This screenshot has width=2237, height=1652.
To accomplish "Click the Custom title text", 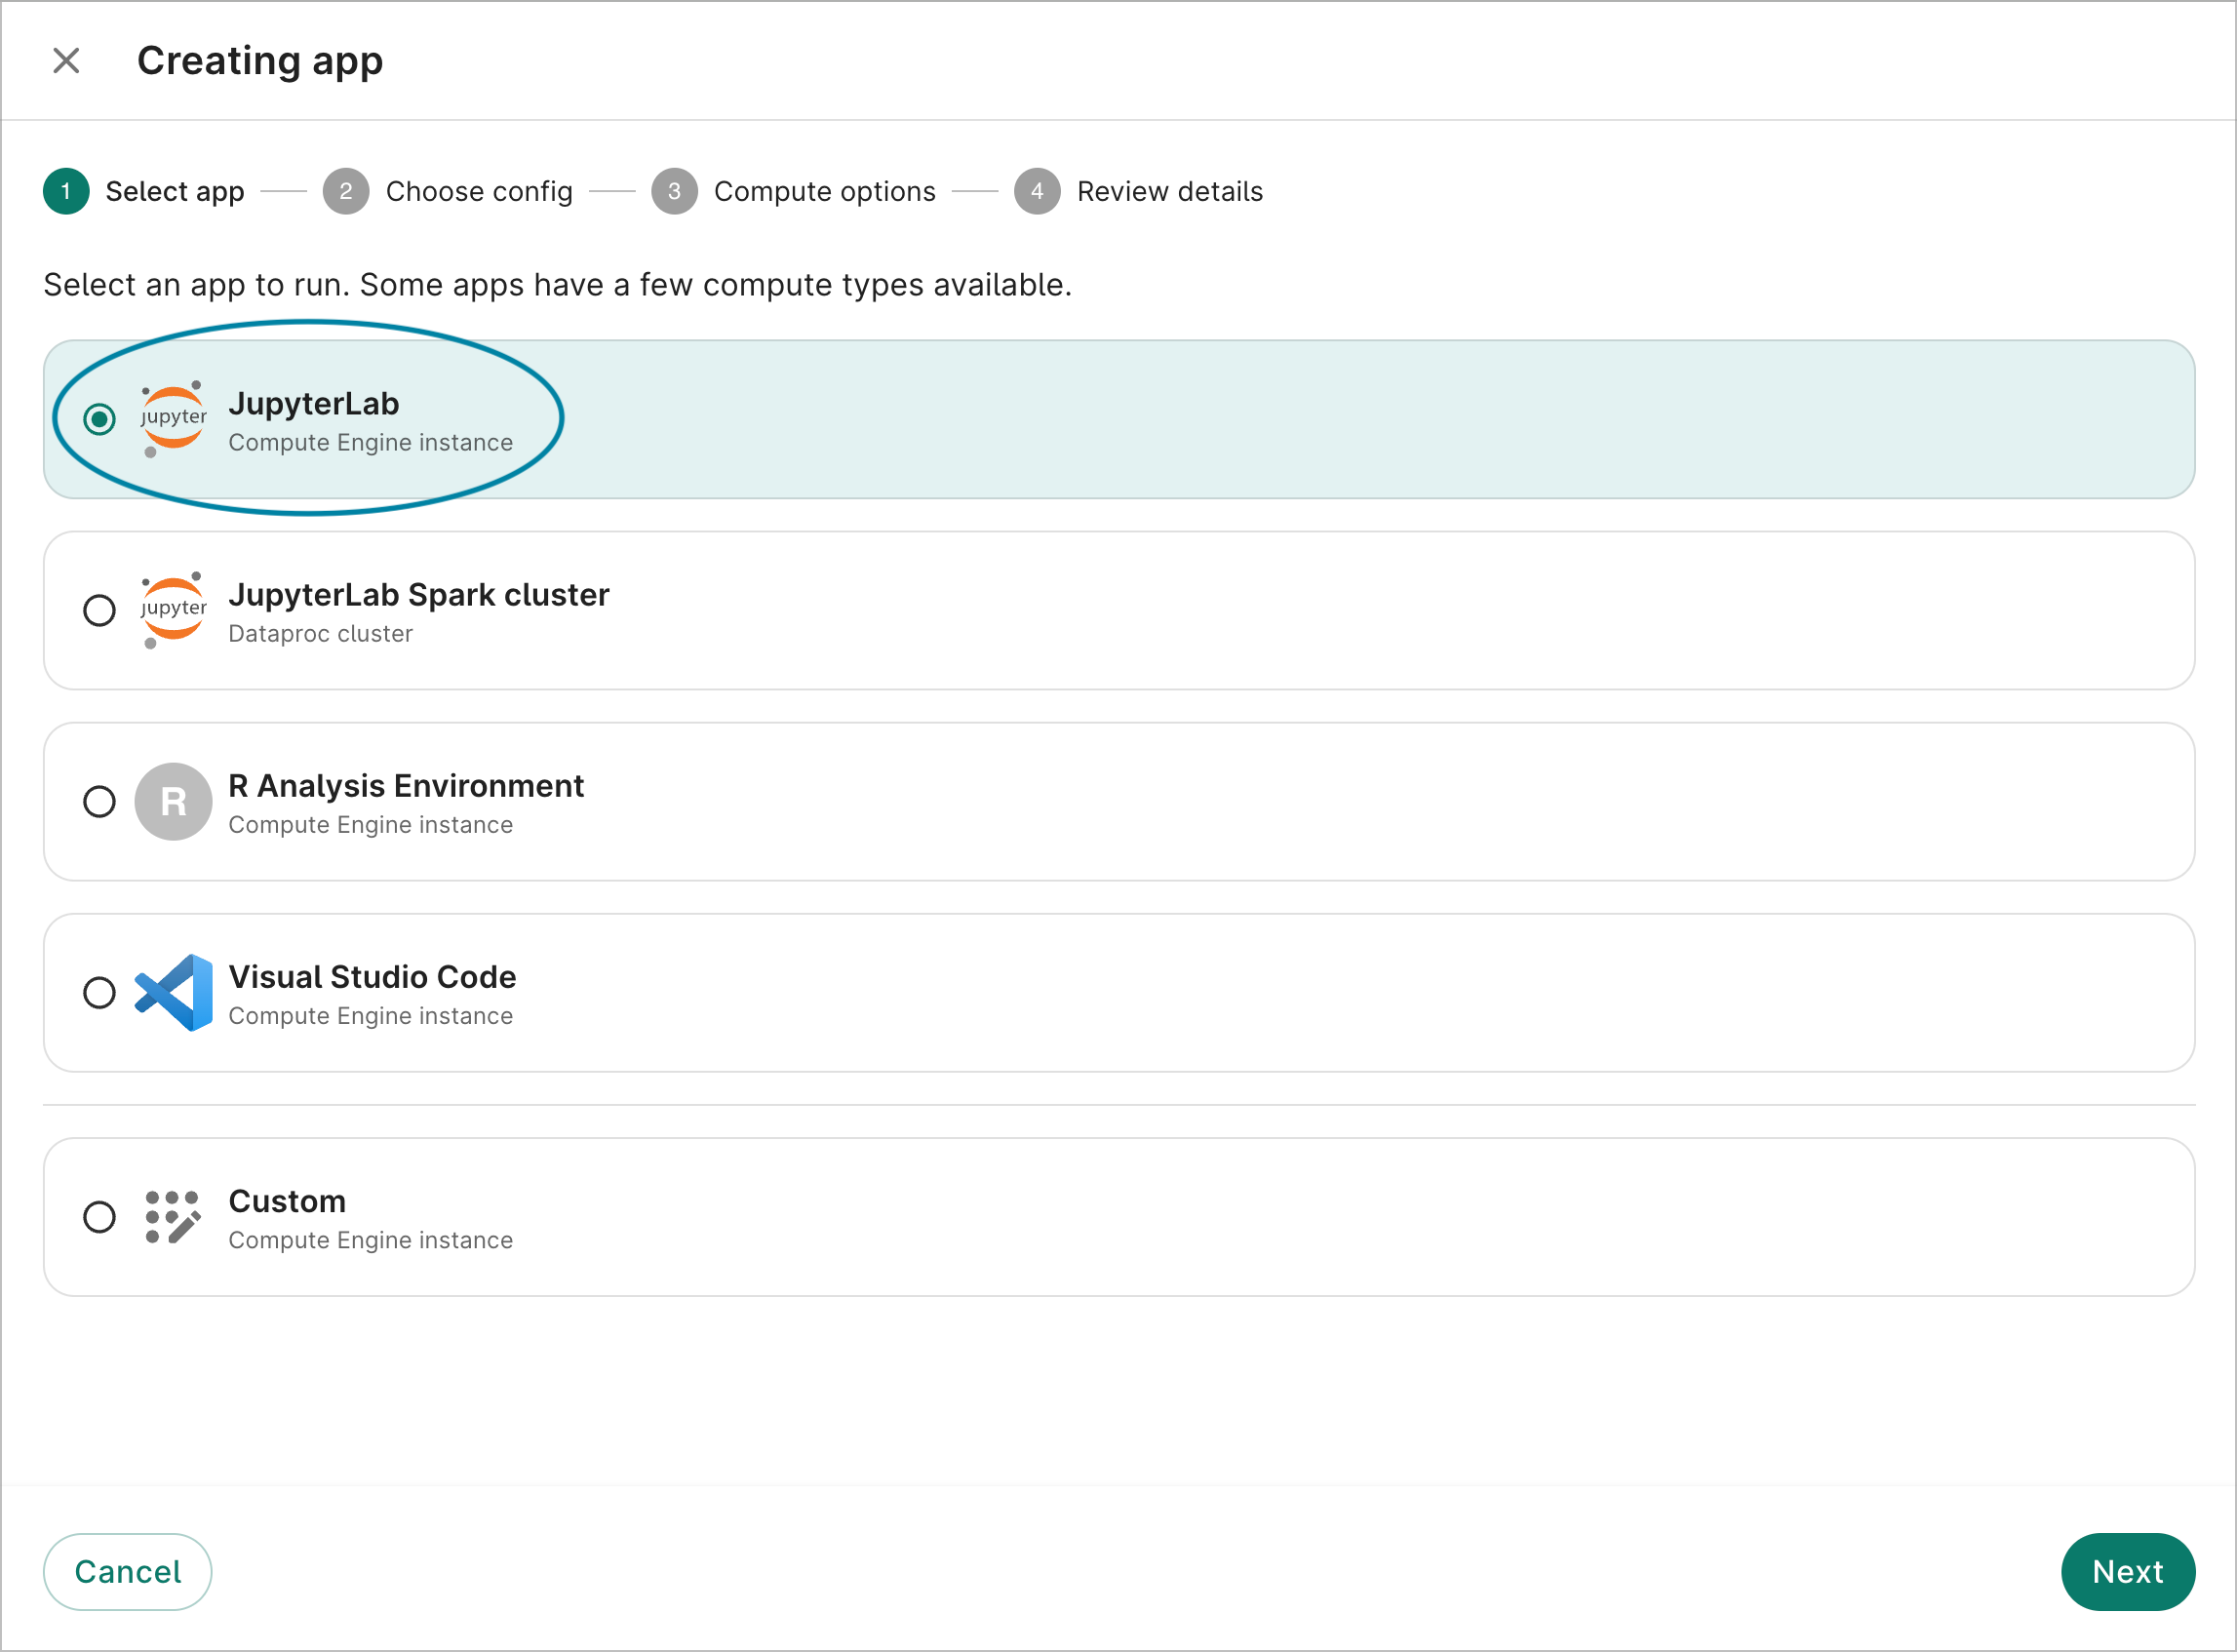I will coord(287,1200).
